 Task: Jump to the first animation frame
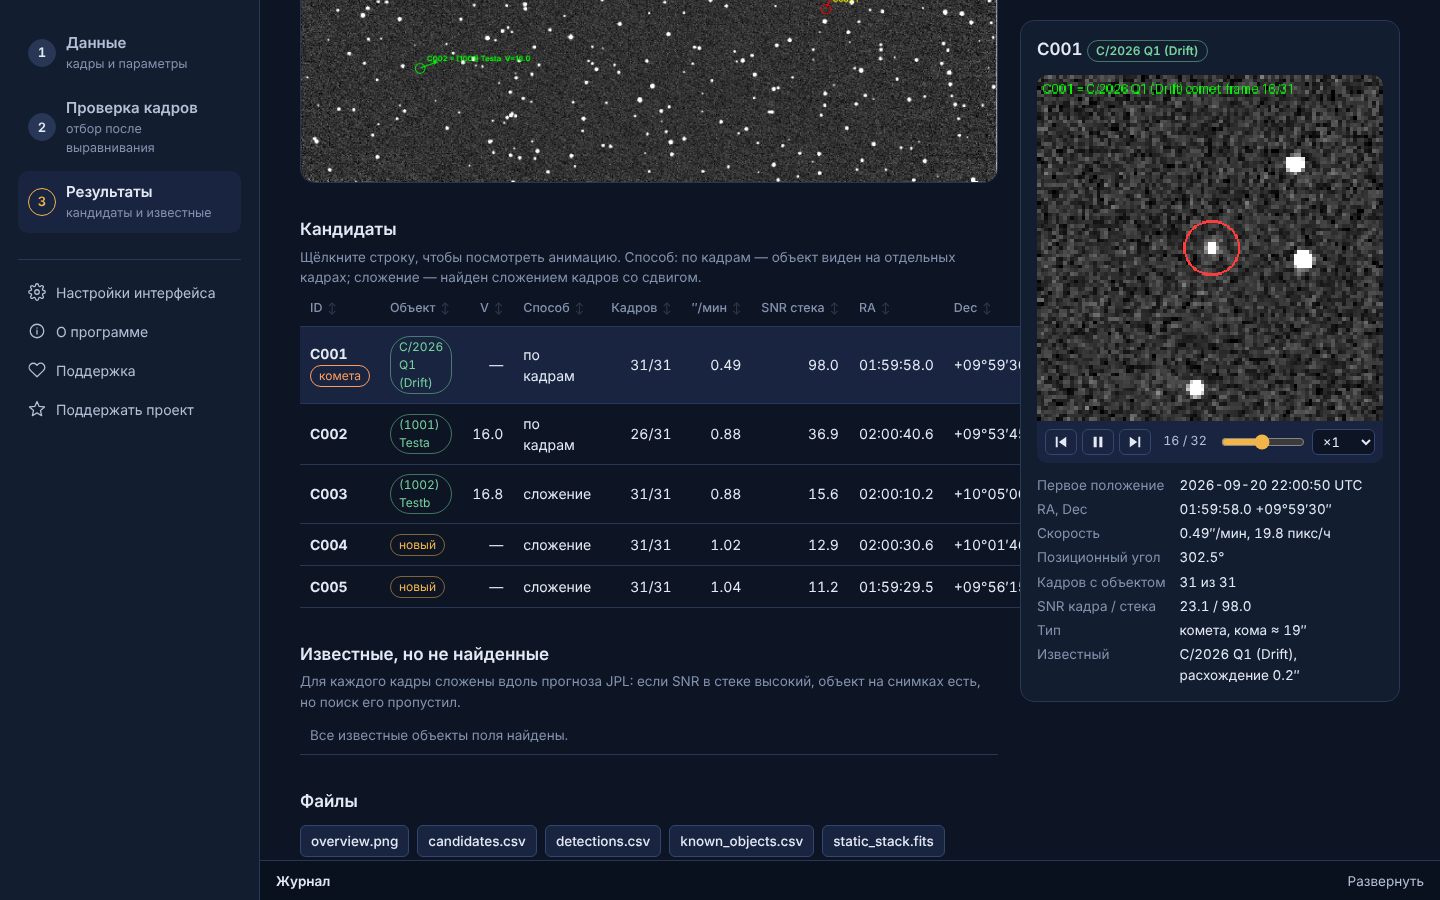[x=1061, y=442]
